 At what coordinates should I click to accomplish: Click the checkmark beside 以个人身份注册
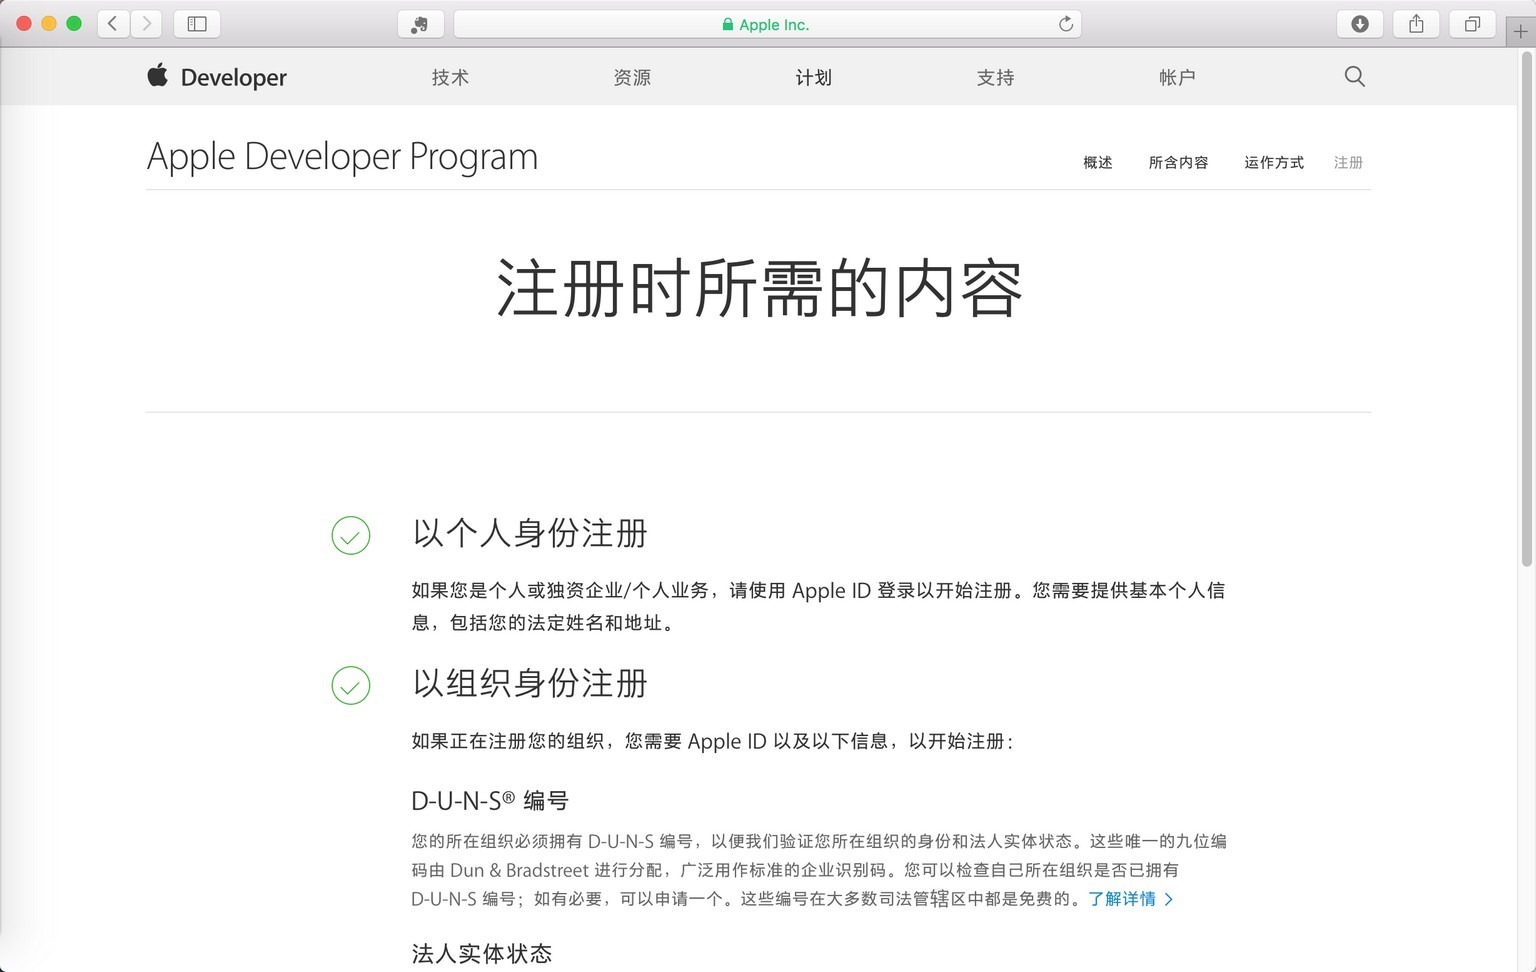tap(351, 535)
